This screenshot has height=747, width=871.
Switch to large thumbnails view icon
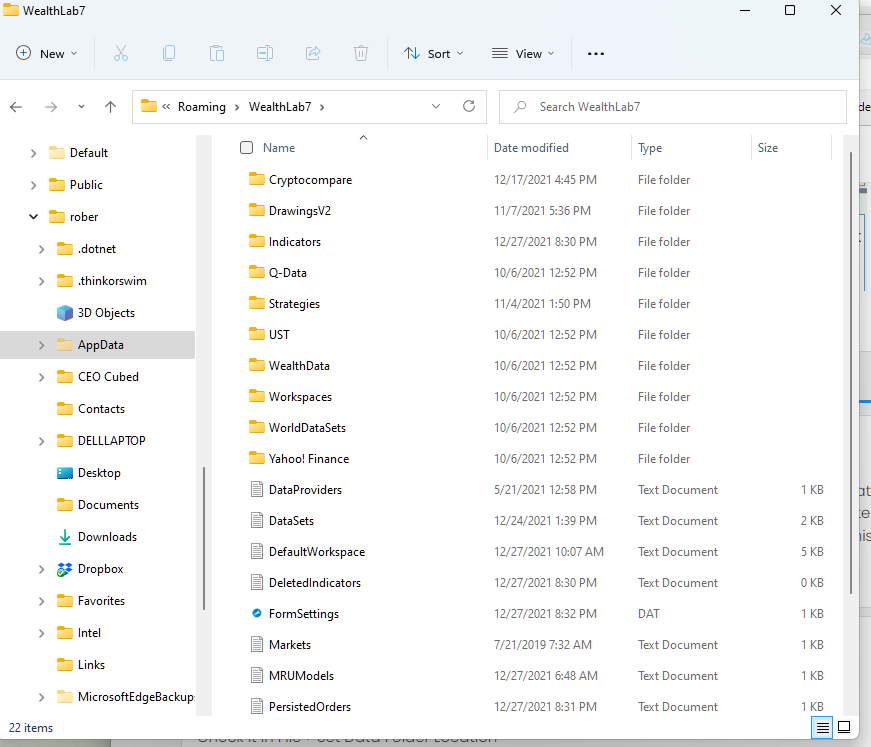pyautogui.click(x=844, y=728)
